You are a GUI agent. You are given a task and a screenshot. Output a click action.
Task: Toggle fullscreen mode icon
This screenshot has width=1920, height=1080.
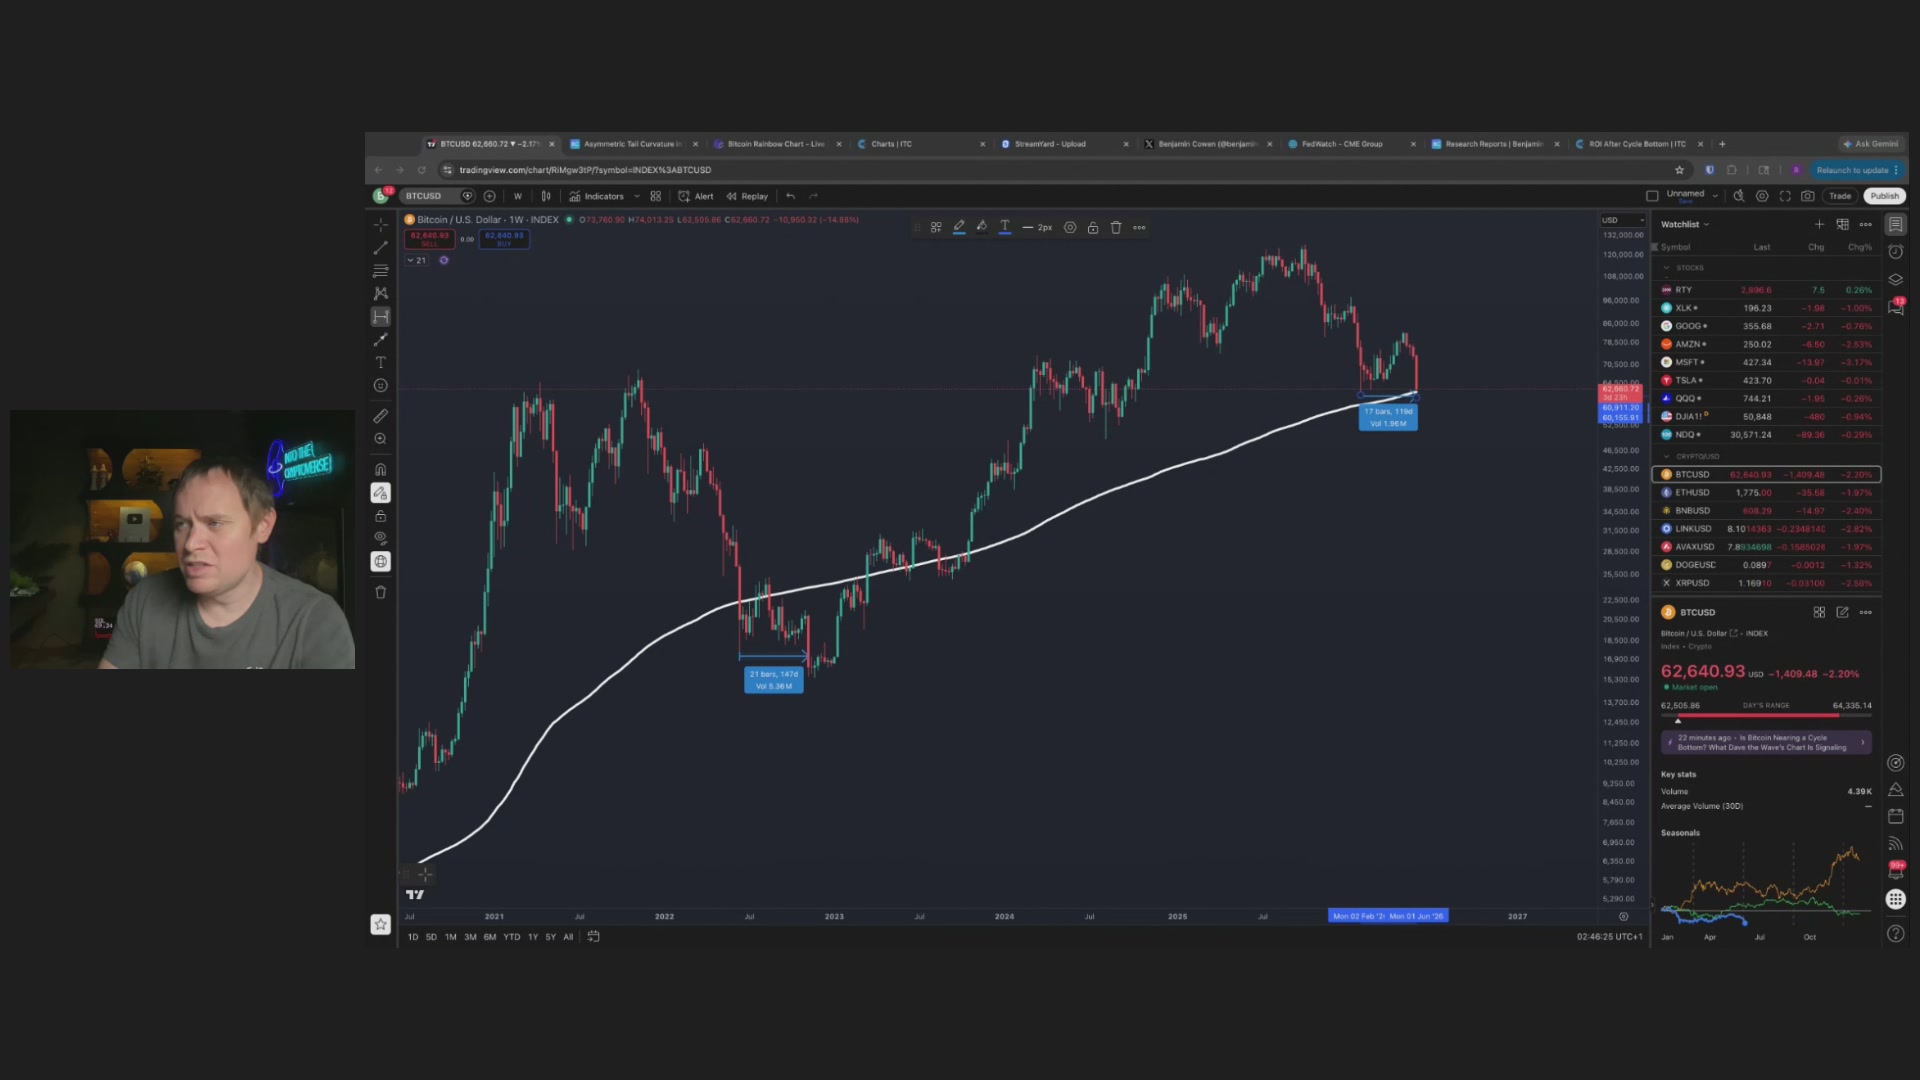tap(1785, 196)
